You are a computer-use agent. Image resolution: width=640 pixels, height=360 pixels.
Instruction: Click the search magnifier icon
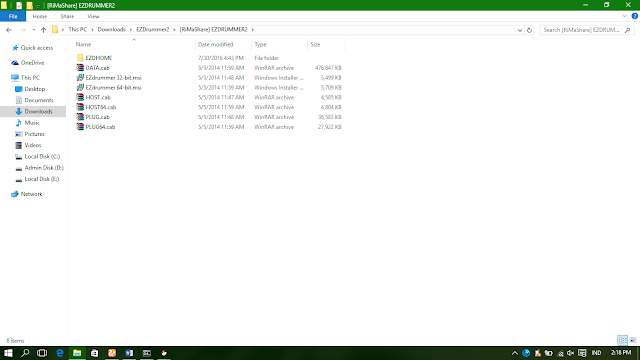tap(628, 30)
